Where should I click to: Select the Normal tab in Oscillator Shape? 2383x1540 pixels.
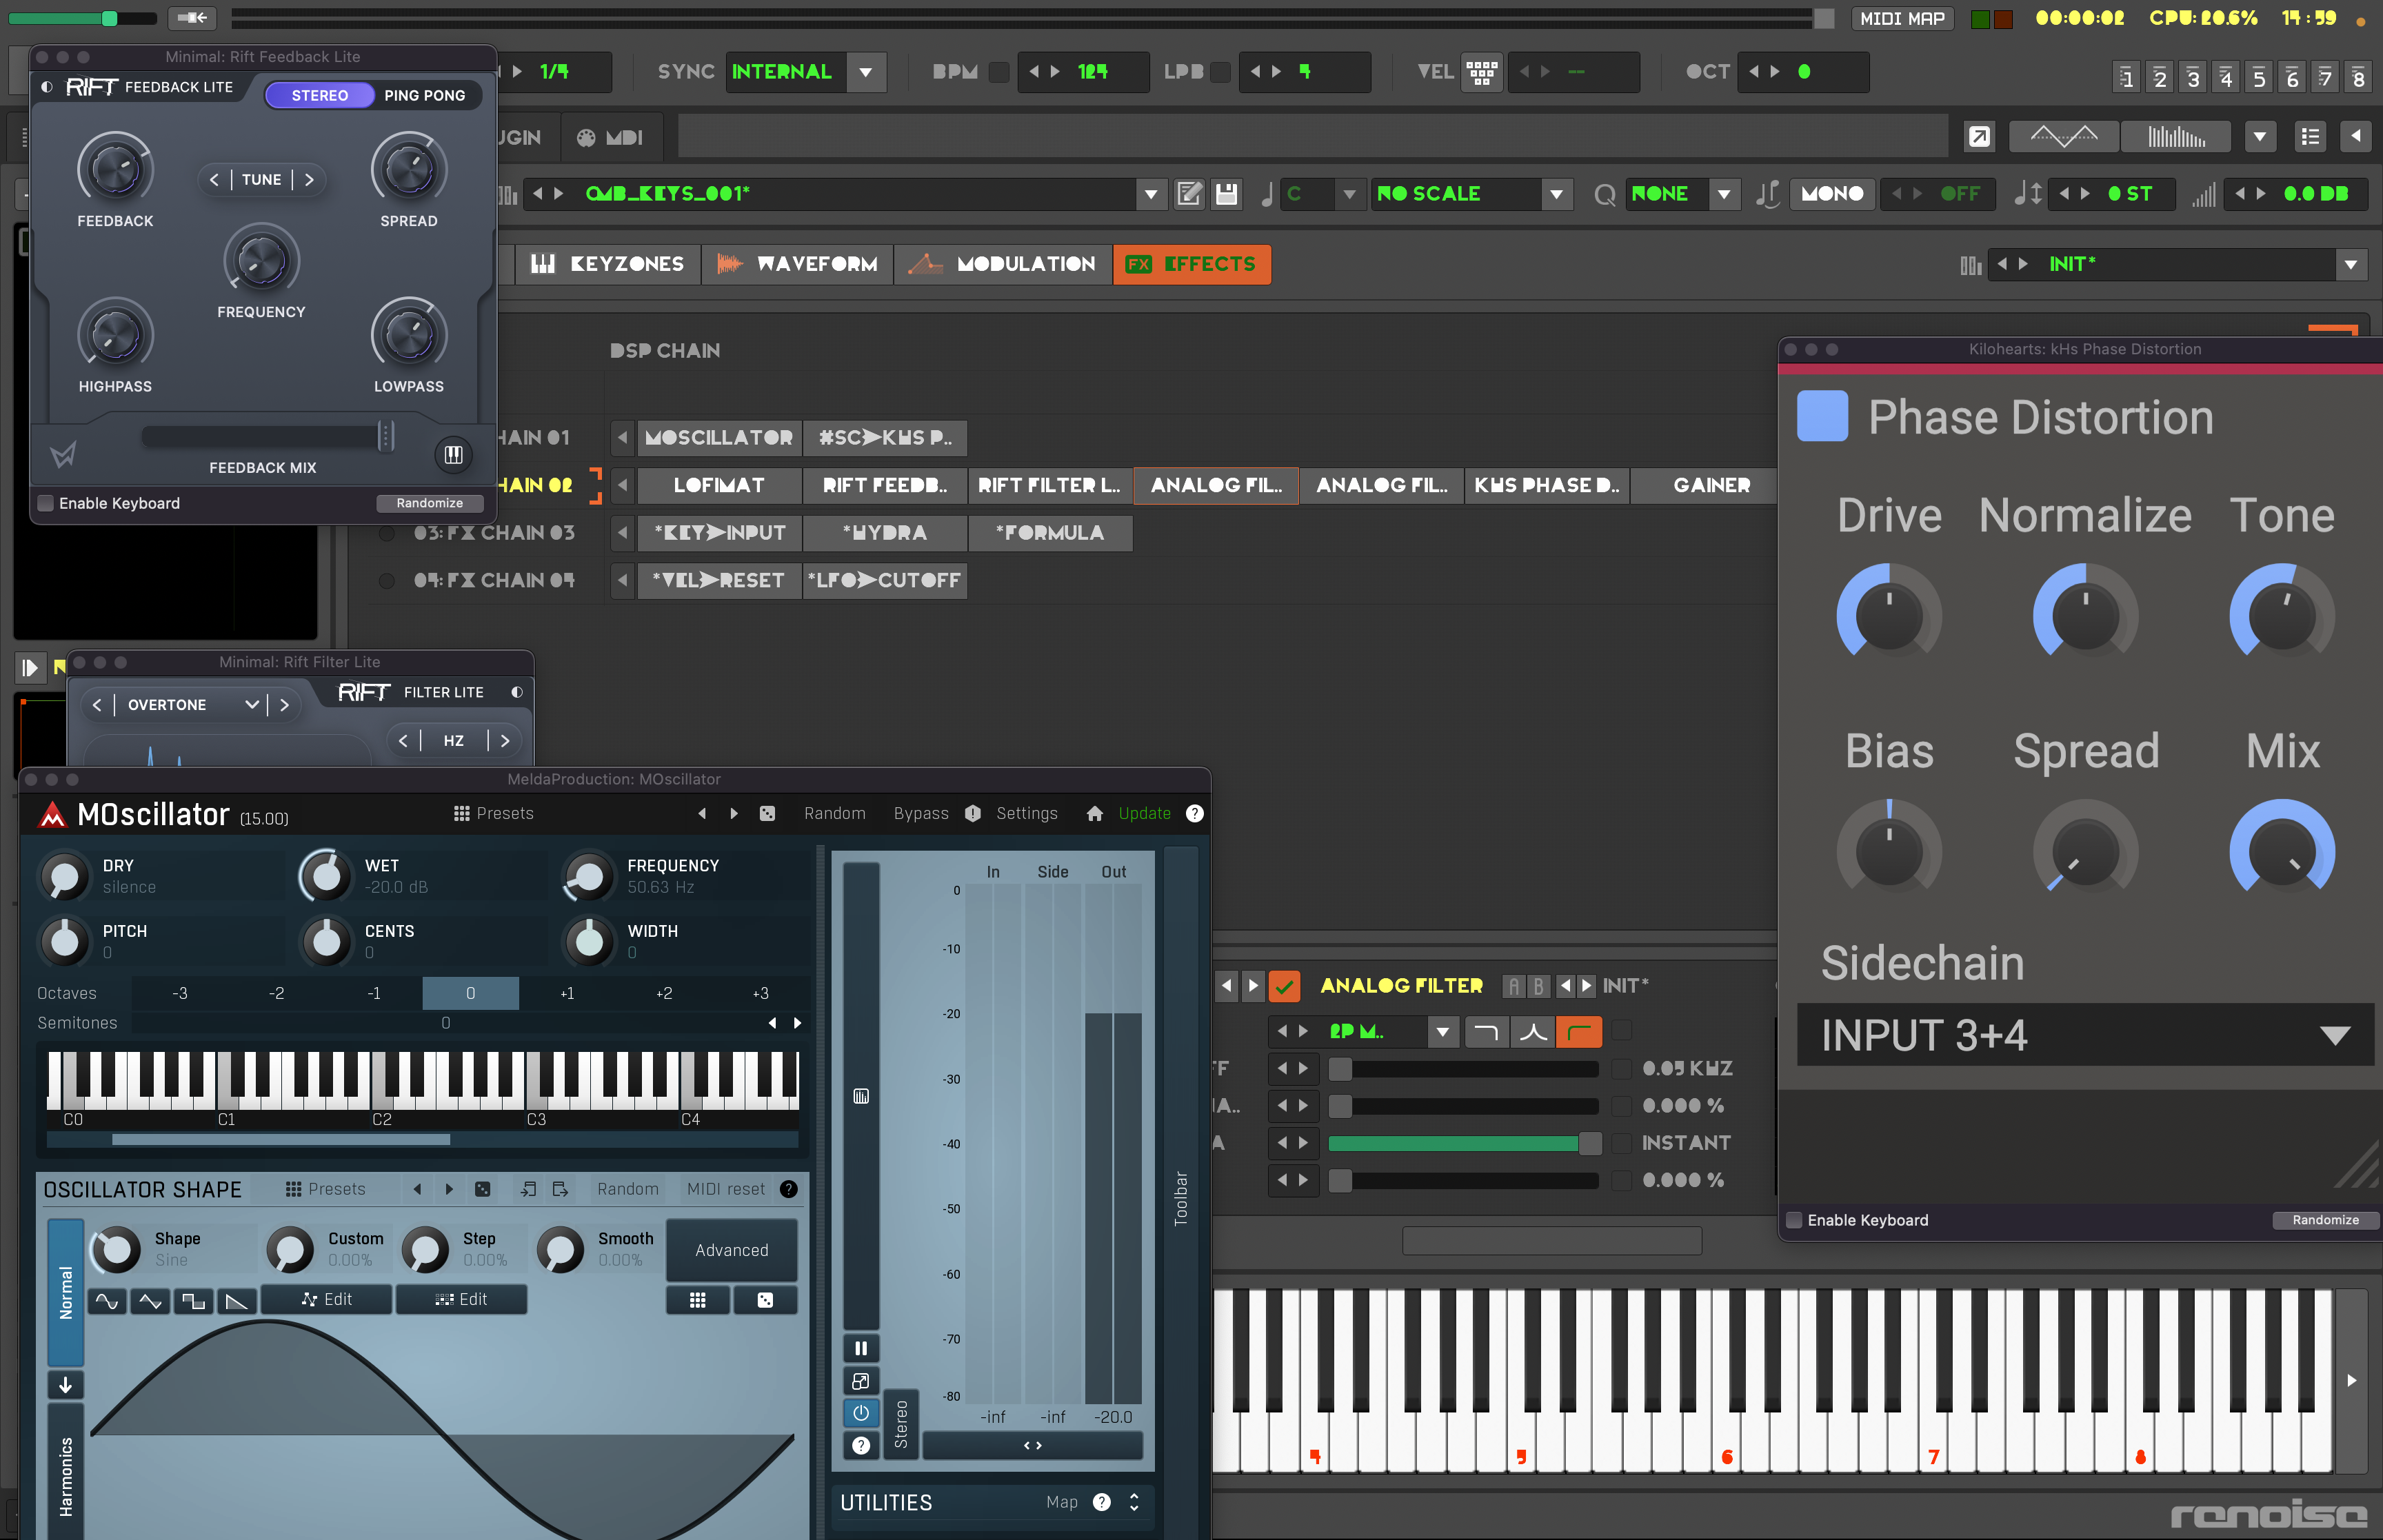[66, 1292]
